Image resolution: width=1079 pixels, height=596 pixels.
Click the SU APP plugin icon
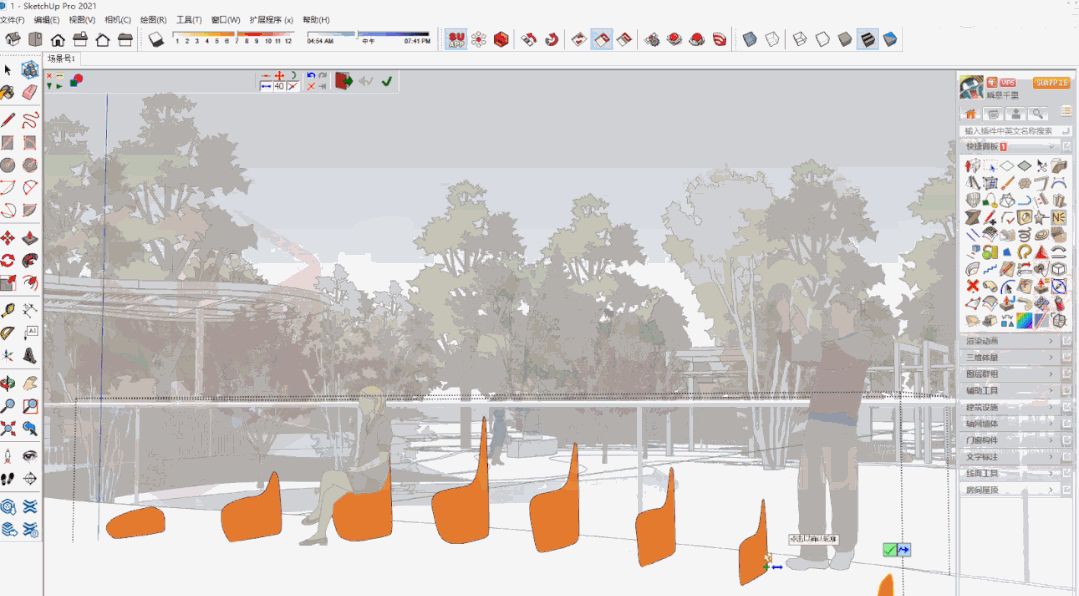coord(456,39)
